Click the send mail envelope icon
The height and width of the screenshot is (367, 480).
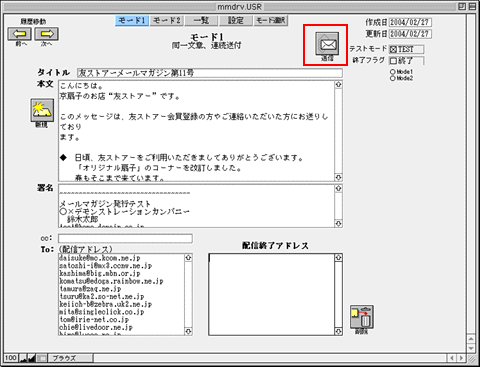click(327, 44)
